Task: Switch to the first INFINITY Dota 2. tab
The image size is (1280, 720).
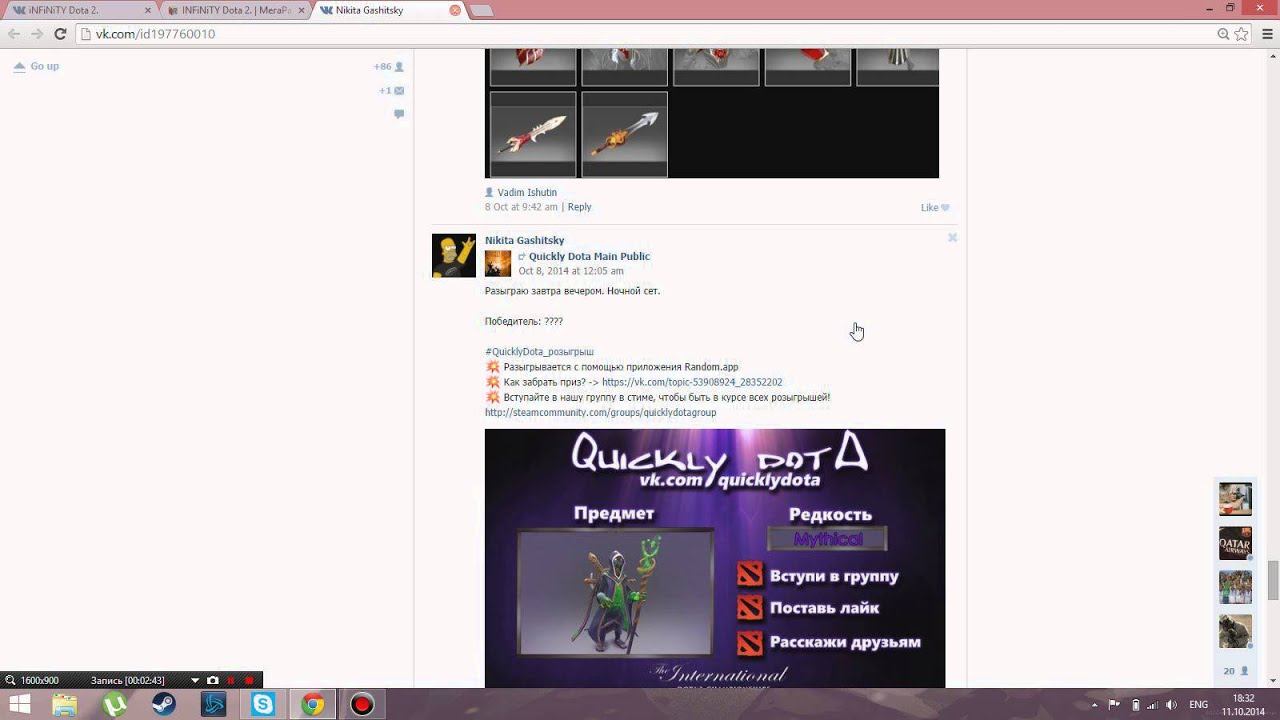Action: [x=80, y=10]
